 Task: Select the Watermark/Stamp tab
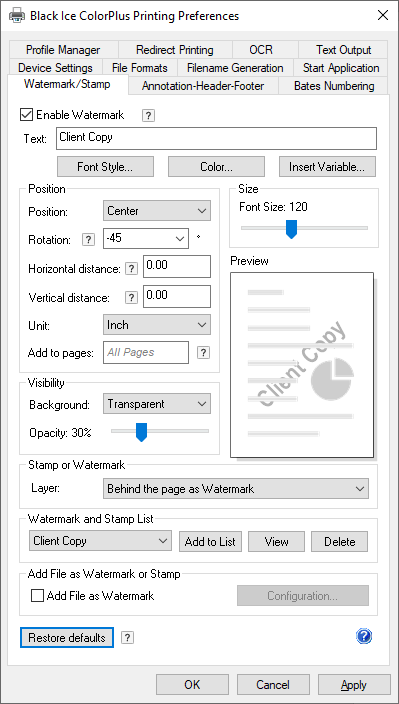67,84
